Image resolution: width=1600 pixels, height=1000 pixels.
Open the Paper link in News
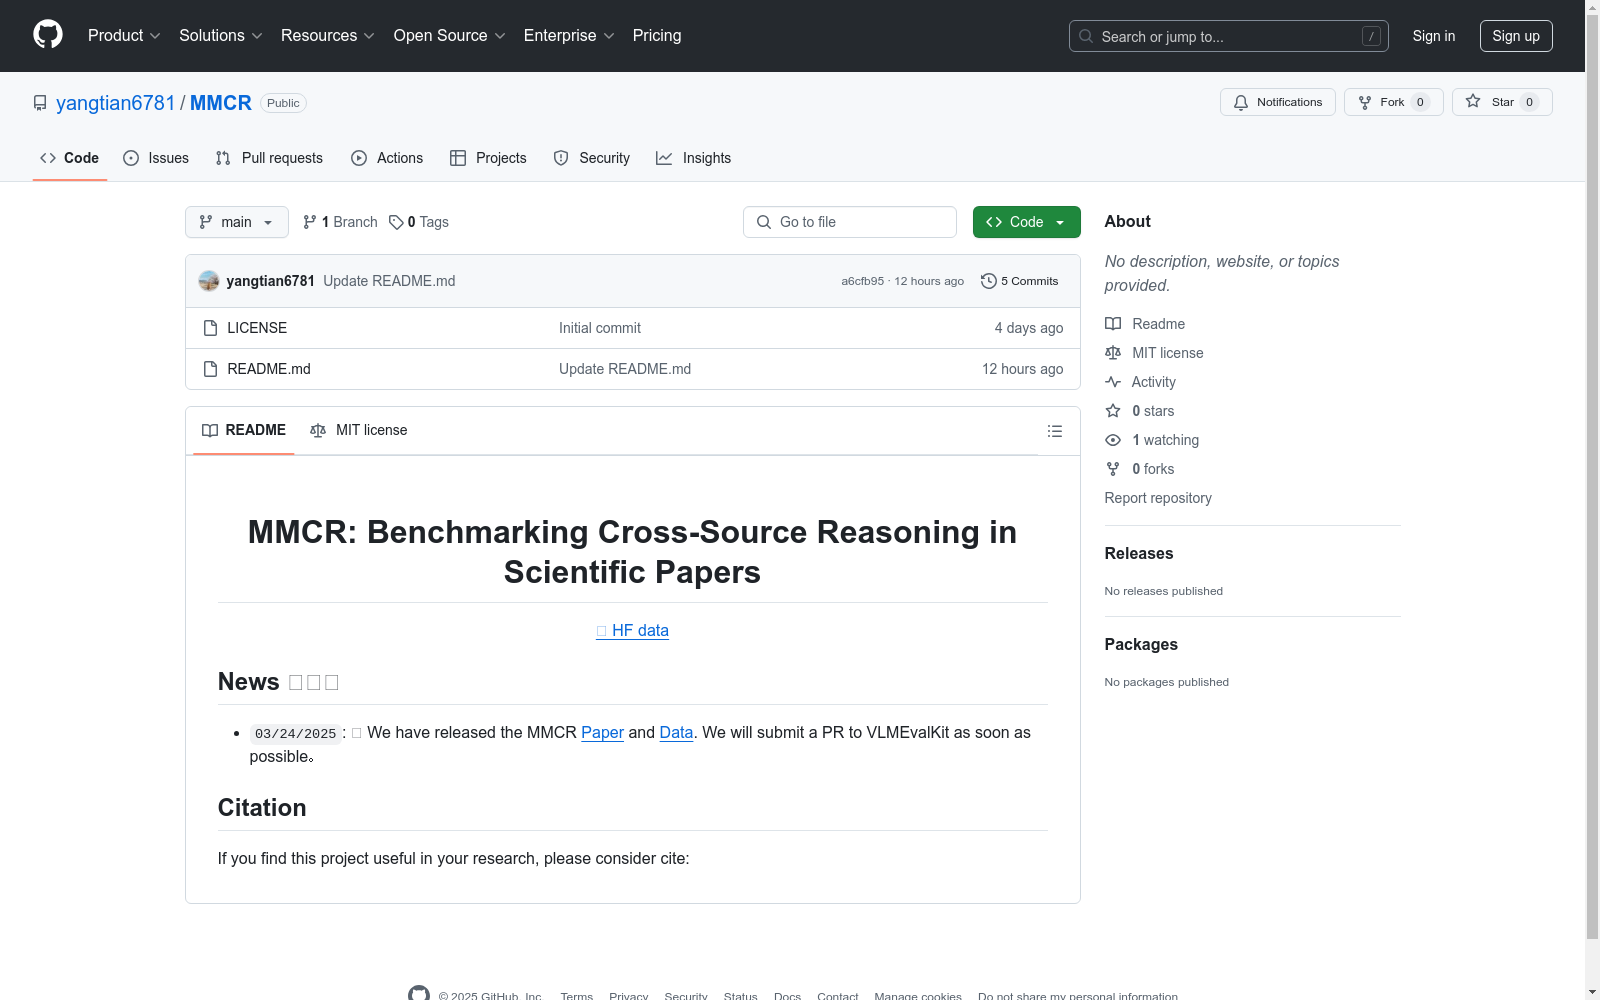pyautogui.click(x=602, y=732)
